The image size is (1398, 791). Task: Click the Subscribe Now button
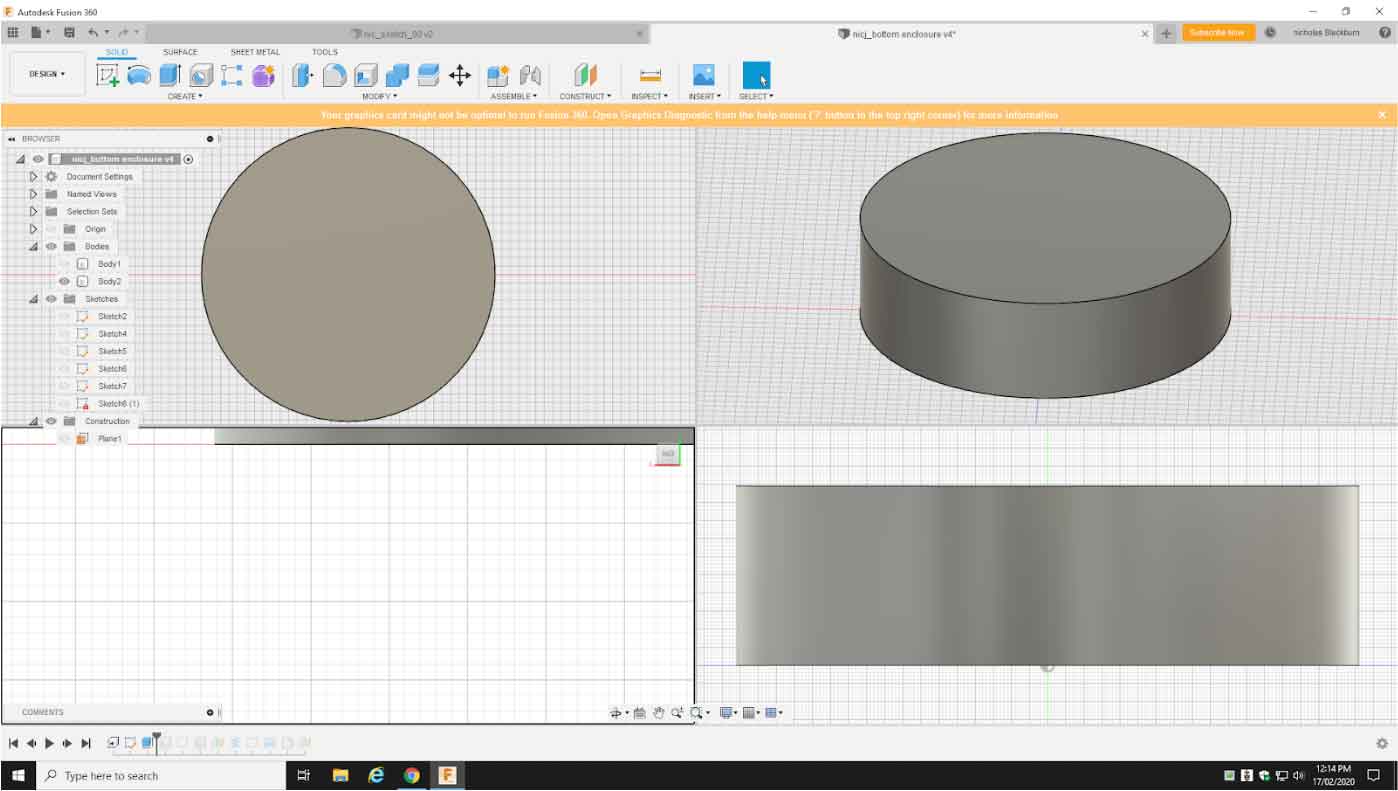click(x=1218, y=33)
